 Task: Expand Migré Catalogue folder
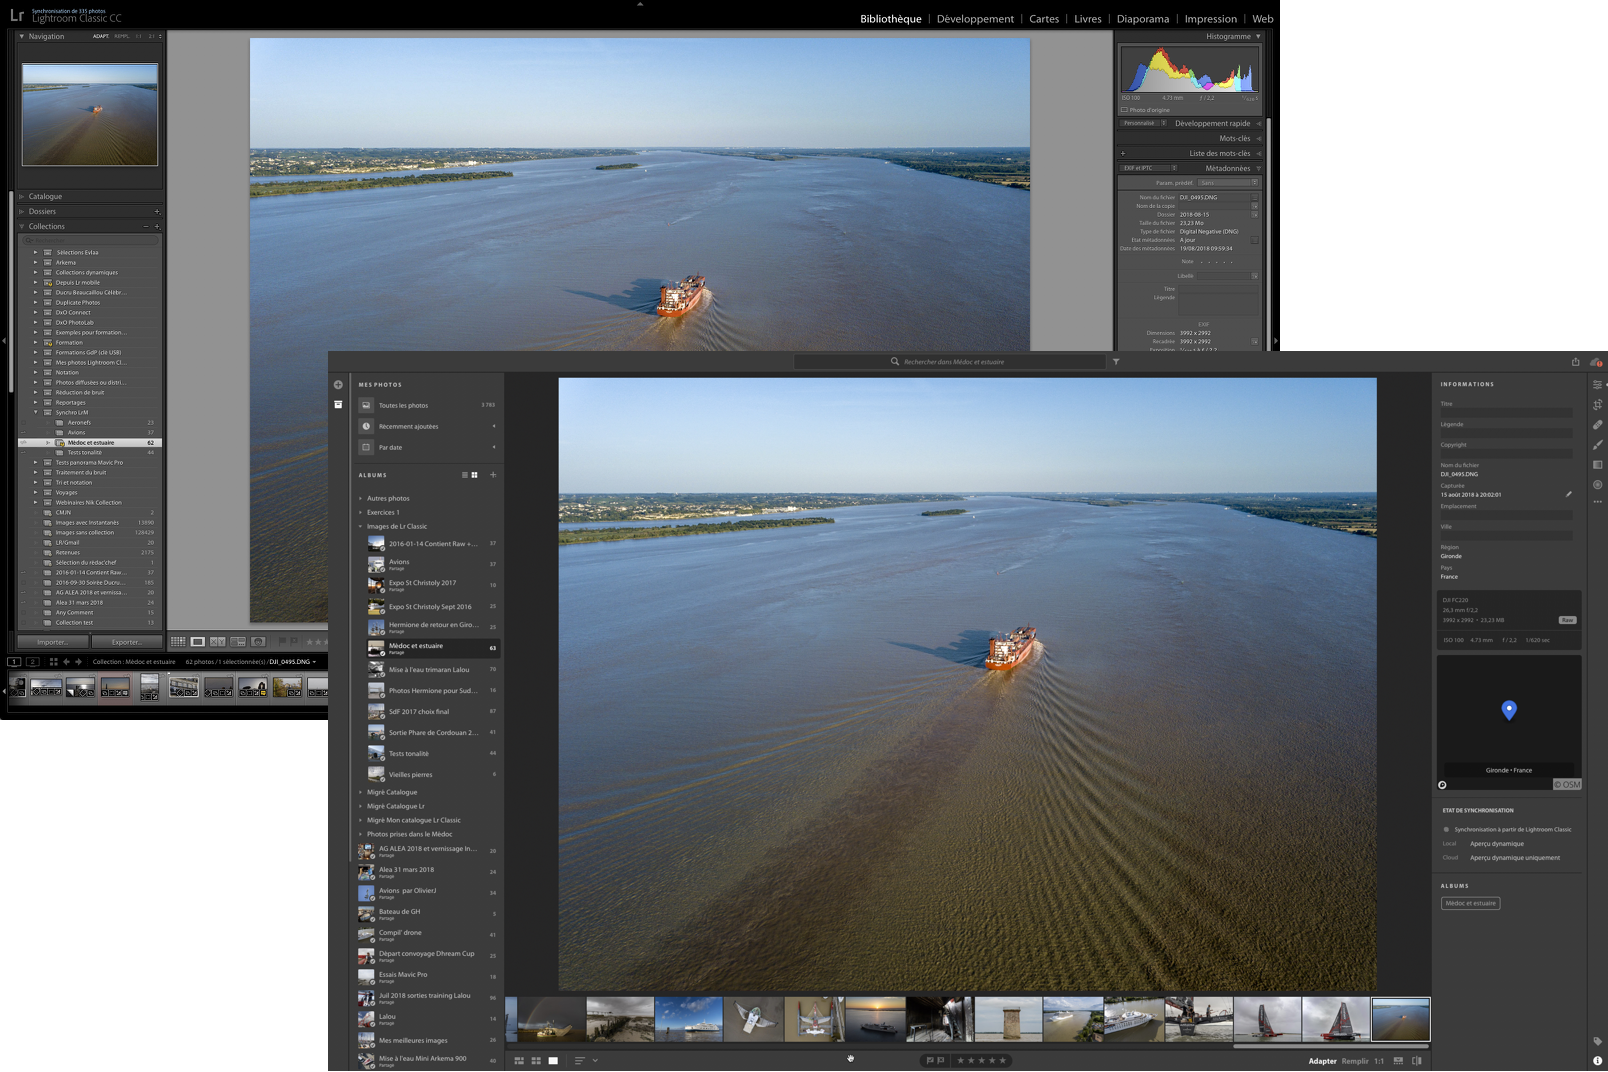[361, 792]
